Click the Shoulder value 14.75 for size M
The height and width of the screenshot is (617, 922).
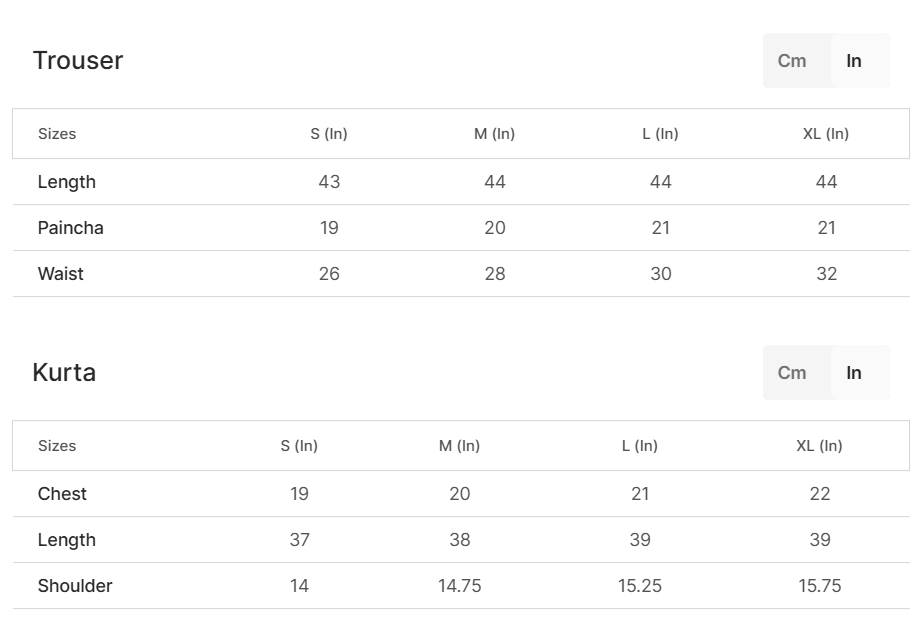coord(459,586)
